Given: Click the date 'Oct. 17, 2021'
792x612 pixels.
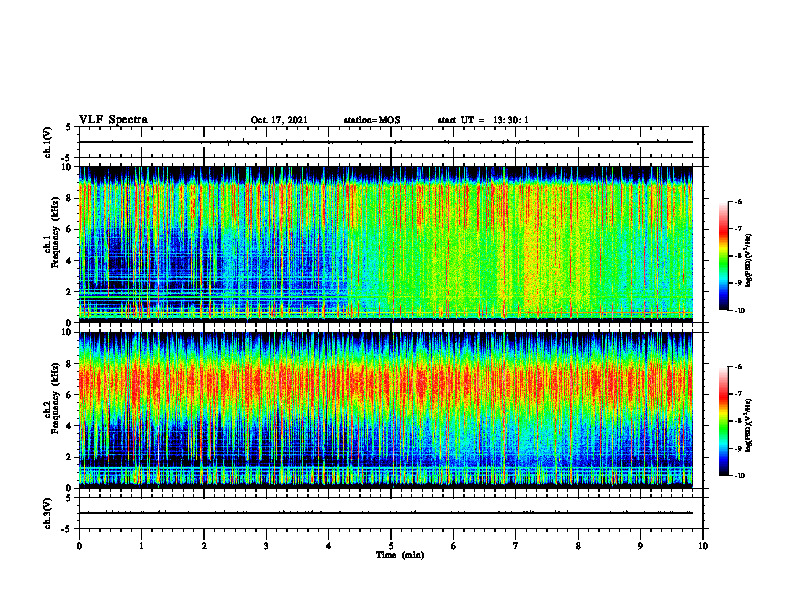Looking at the screenshot, I should pos(279,120).
